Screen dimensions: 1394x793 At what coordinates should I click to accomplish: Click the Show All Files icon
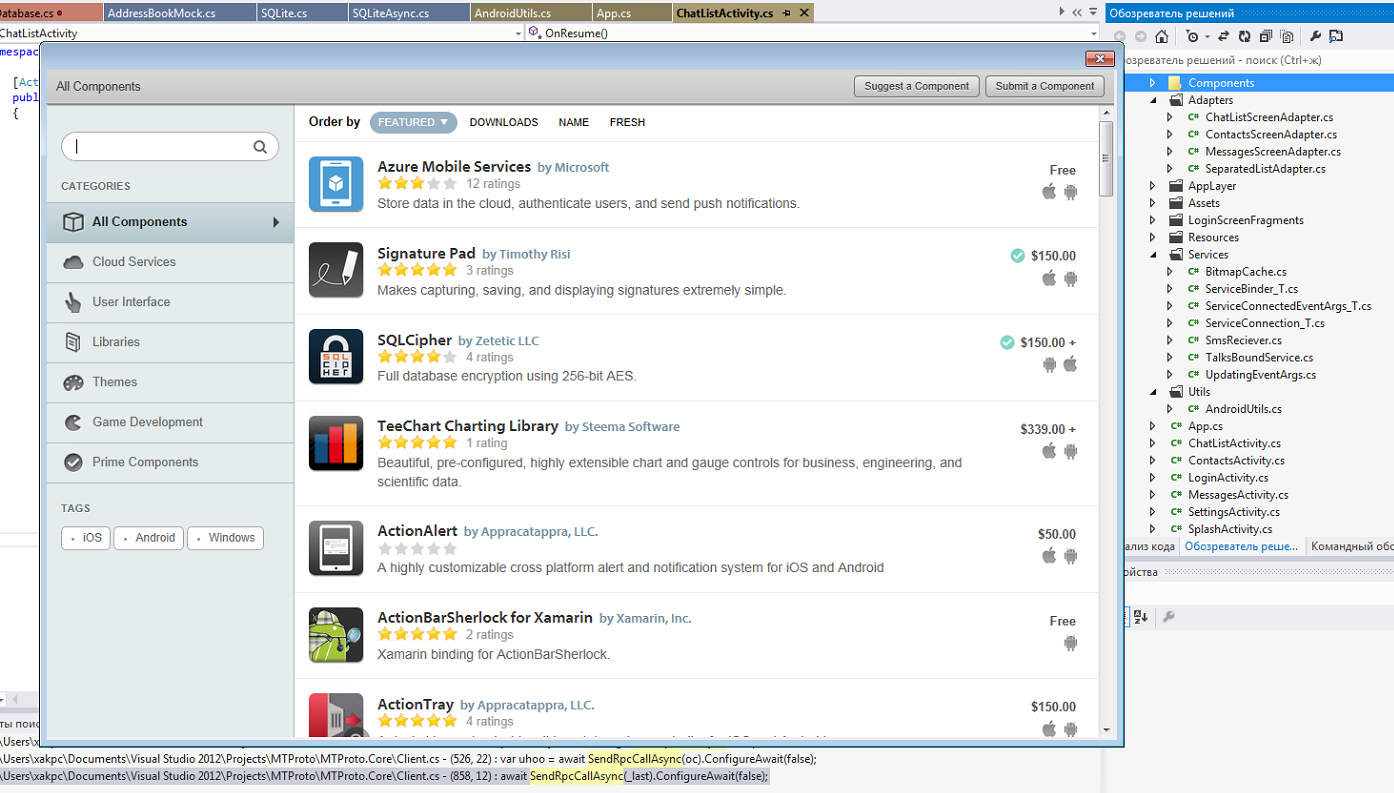click(1287, 36)
